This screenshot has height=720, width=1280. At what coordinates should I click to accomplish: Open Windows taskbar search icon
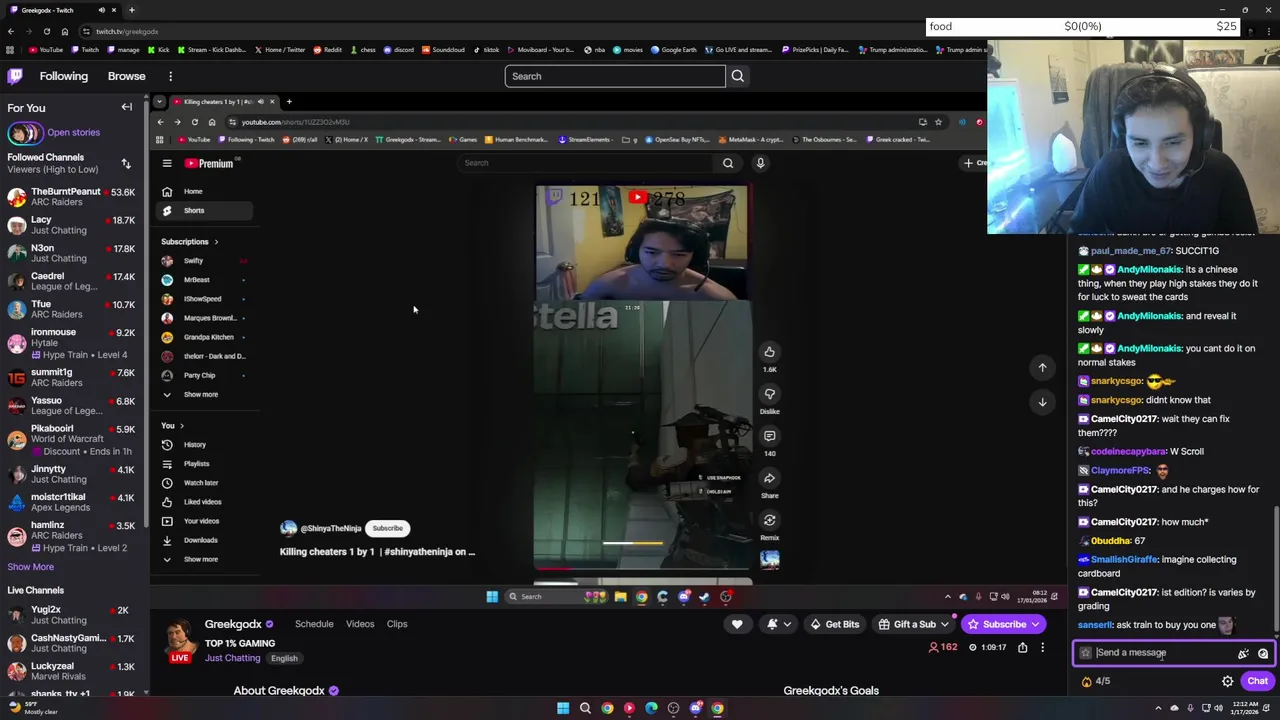[585, 708]
